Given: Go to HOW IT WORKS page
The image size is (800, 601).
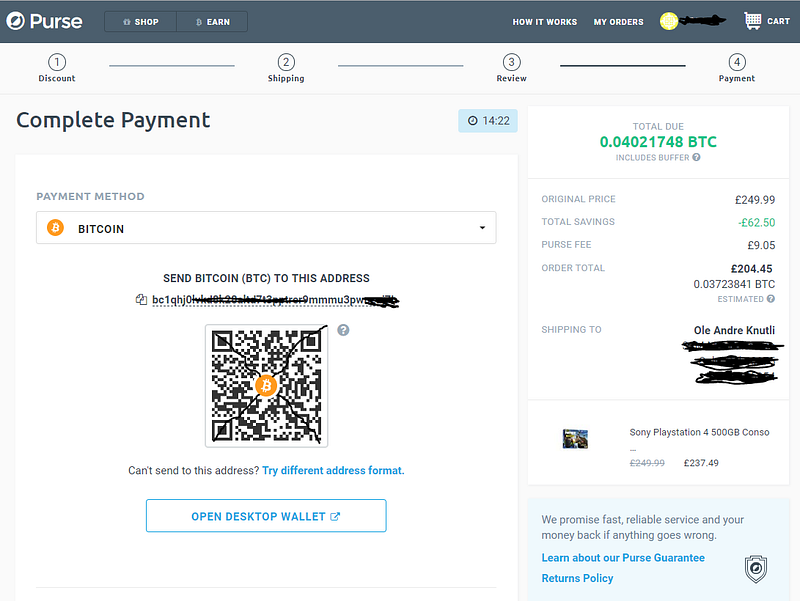Looking at the screenshot, I should click(x=544, y=22).
